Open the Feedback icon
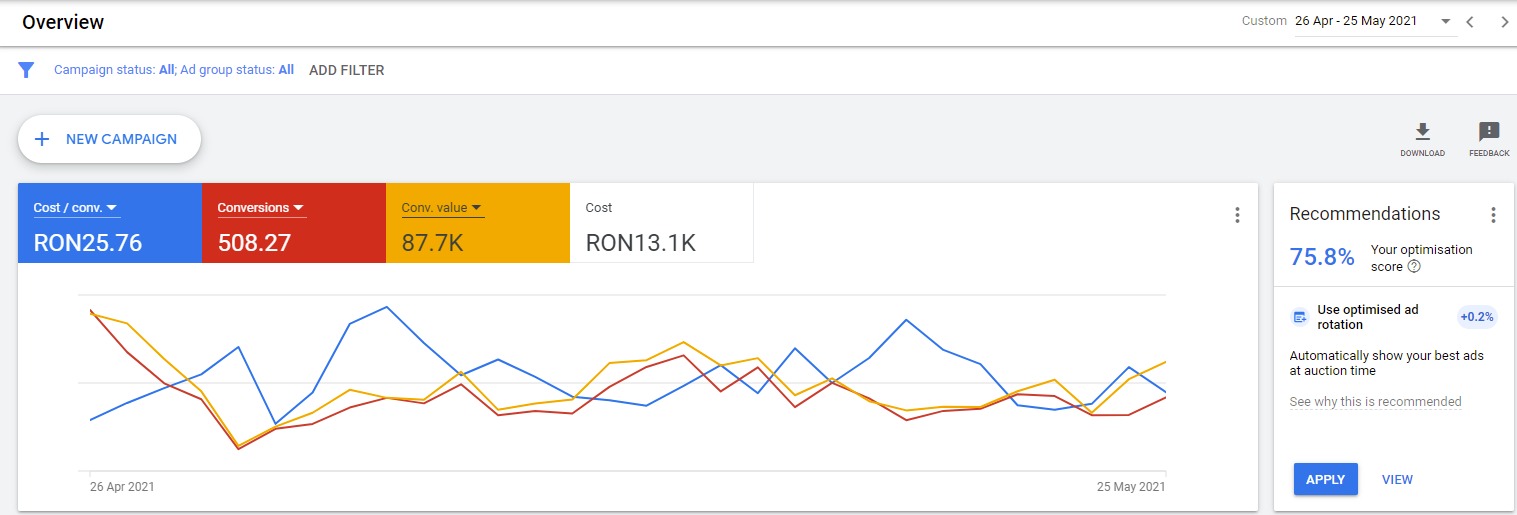 1489,132
